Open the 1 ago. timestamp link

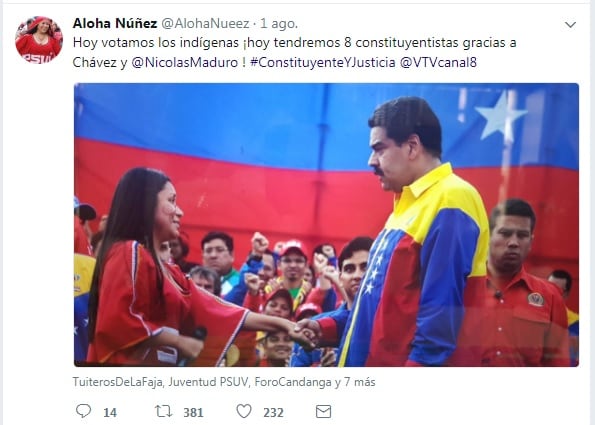279,24
